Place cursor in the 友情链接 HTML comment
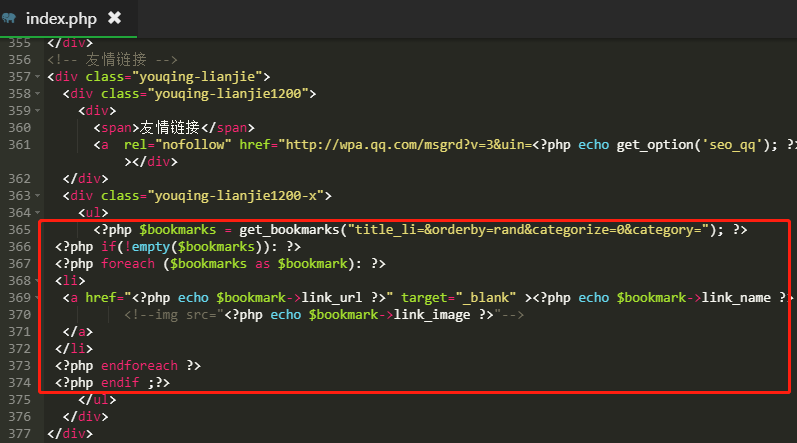The image size is (797, 443). pyautogui.click(x=112, y=59)
